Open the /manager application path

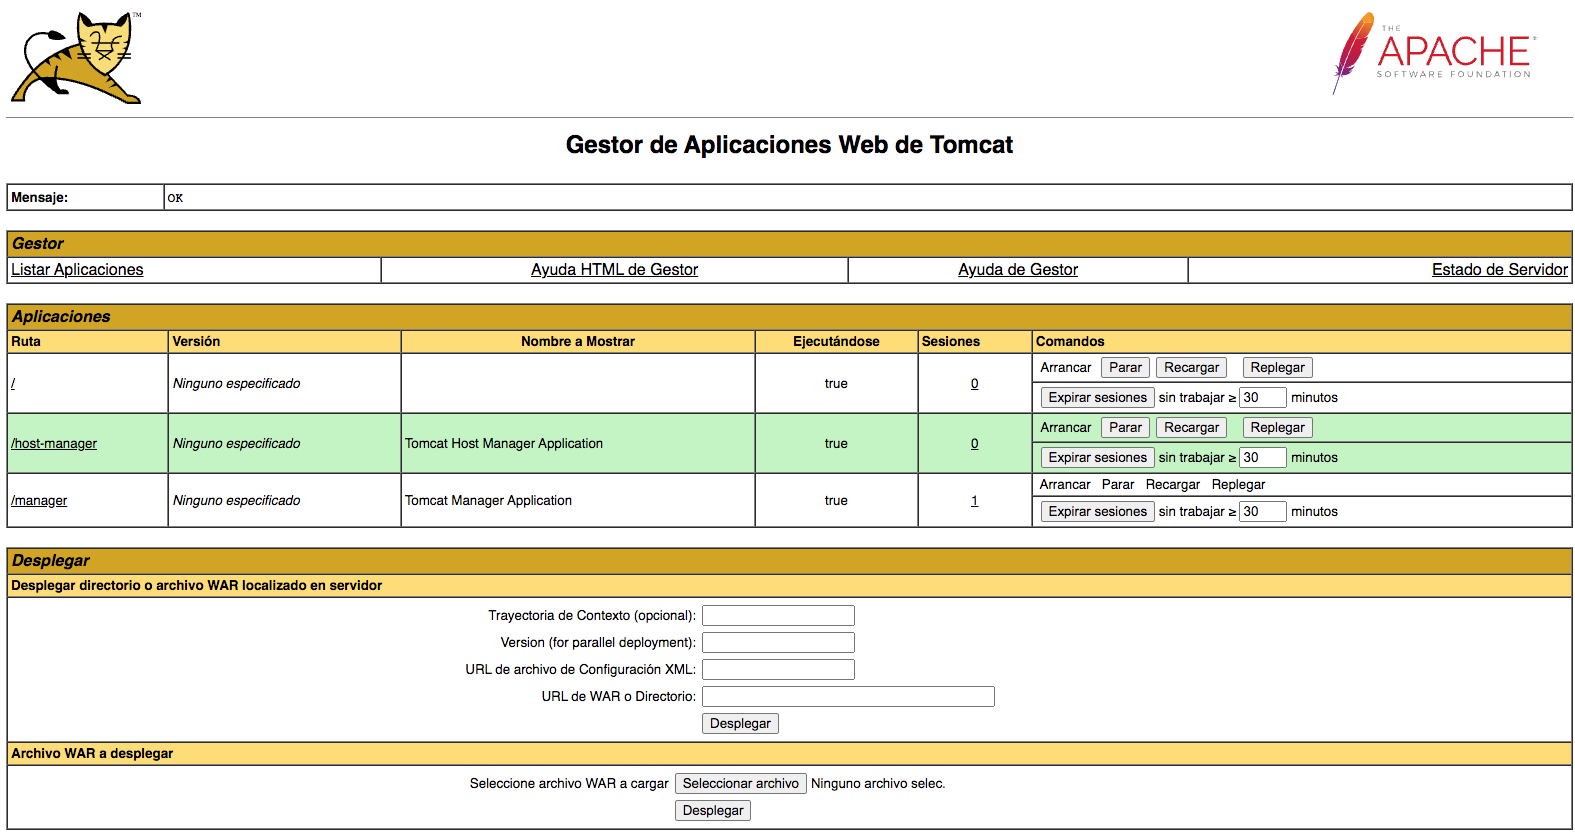tap(39, 501)
